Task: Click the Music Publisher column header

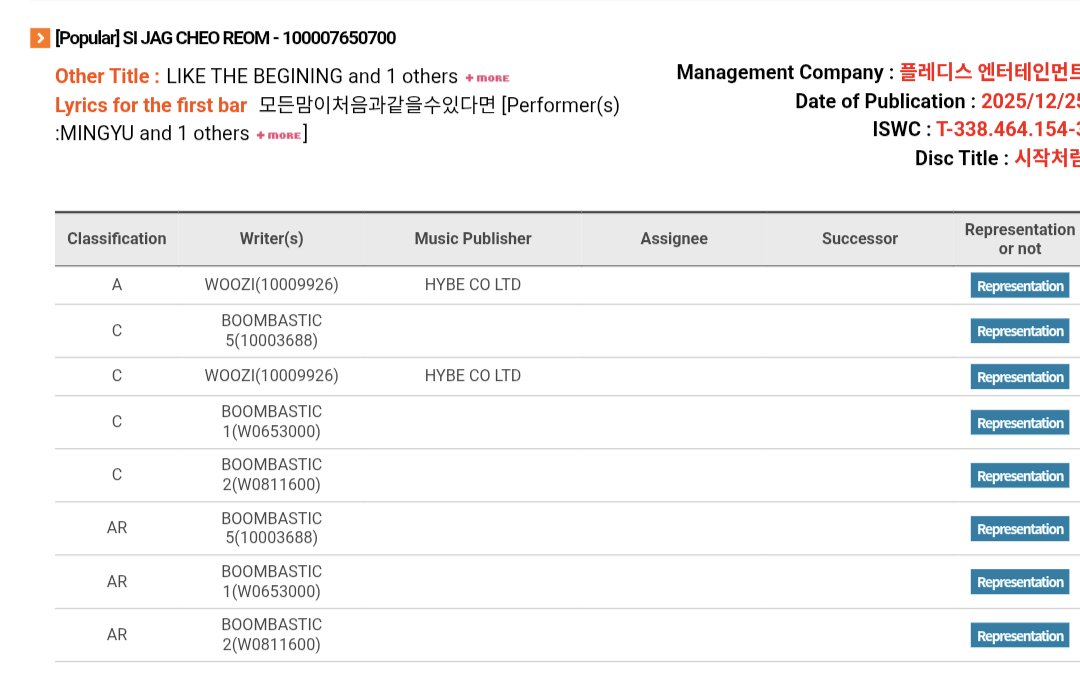Action: (472, 239)
